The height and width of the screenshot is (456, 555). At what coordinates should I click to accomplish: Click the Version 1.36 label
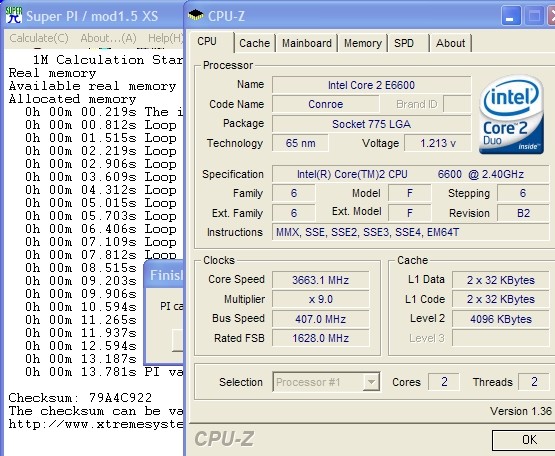click(520, 411)
